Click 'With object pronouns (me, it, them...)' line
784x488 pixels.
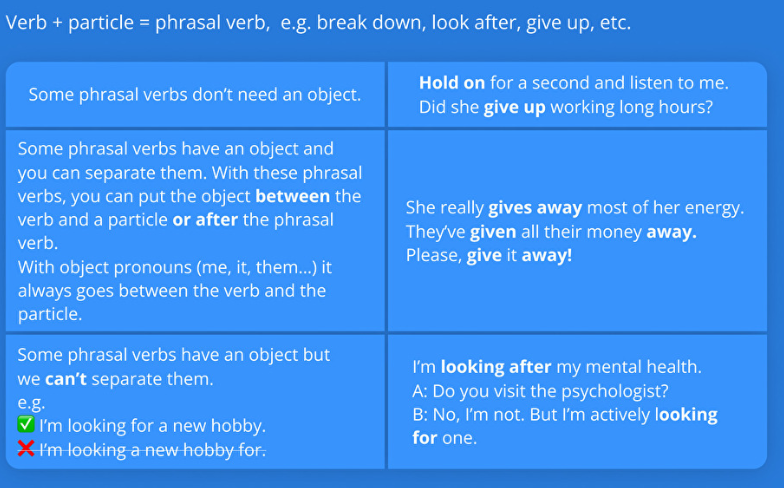pyautogui.click(x=175, y=268)
